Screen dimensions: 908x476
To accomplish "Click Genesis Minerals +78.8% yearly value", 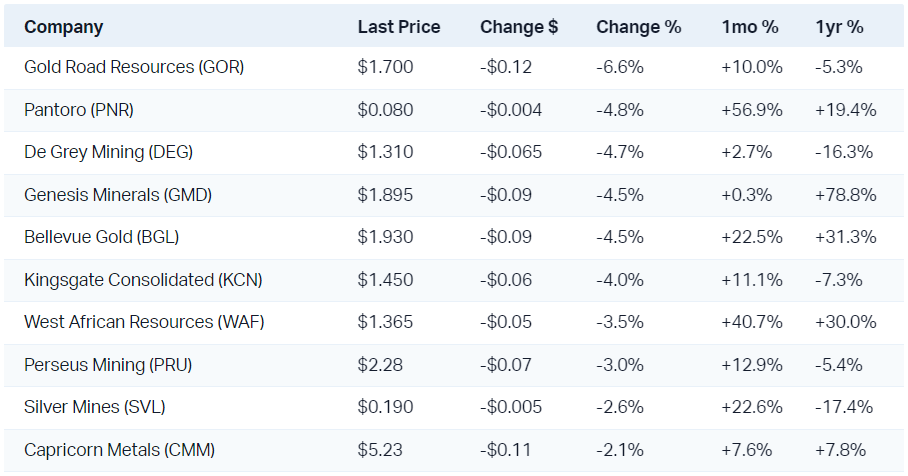I will point(846,195).
